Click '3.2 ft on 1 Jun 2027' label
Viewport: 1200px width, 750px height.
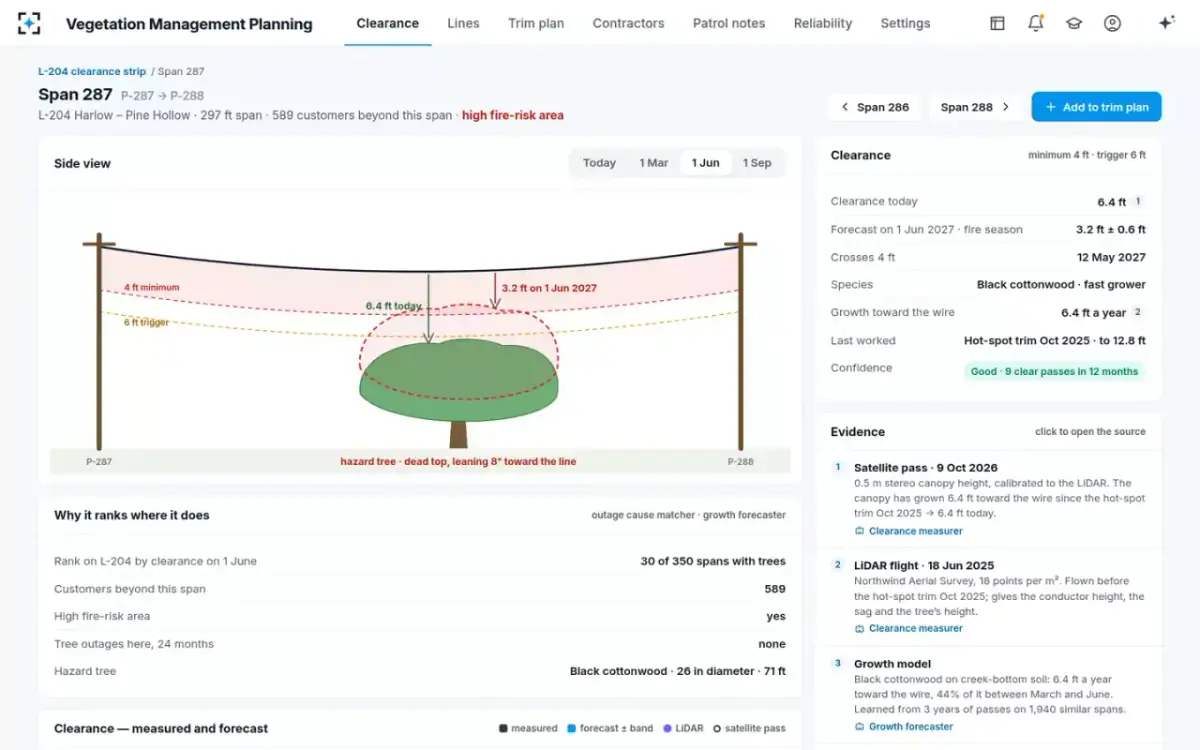coord(550,288)
